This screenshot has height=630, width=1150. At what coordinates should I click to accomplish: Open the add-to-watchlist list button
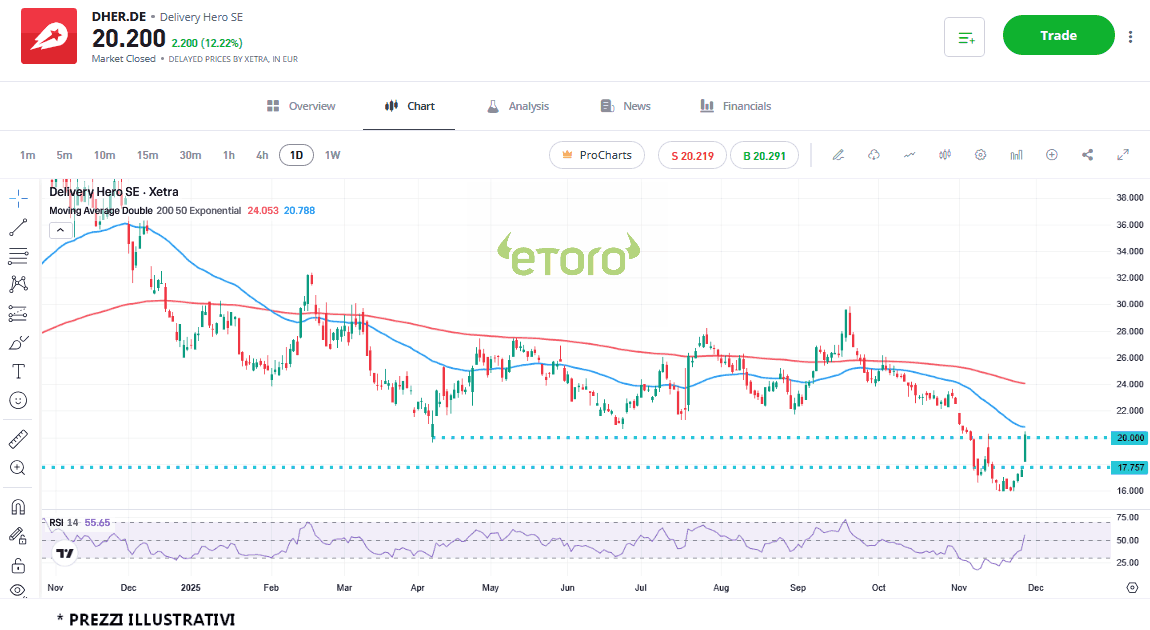tap(965, 37)
